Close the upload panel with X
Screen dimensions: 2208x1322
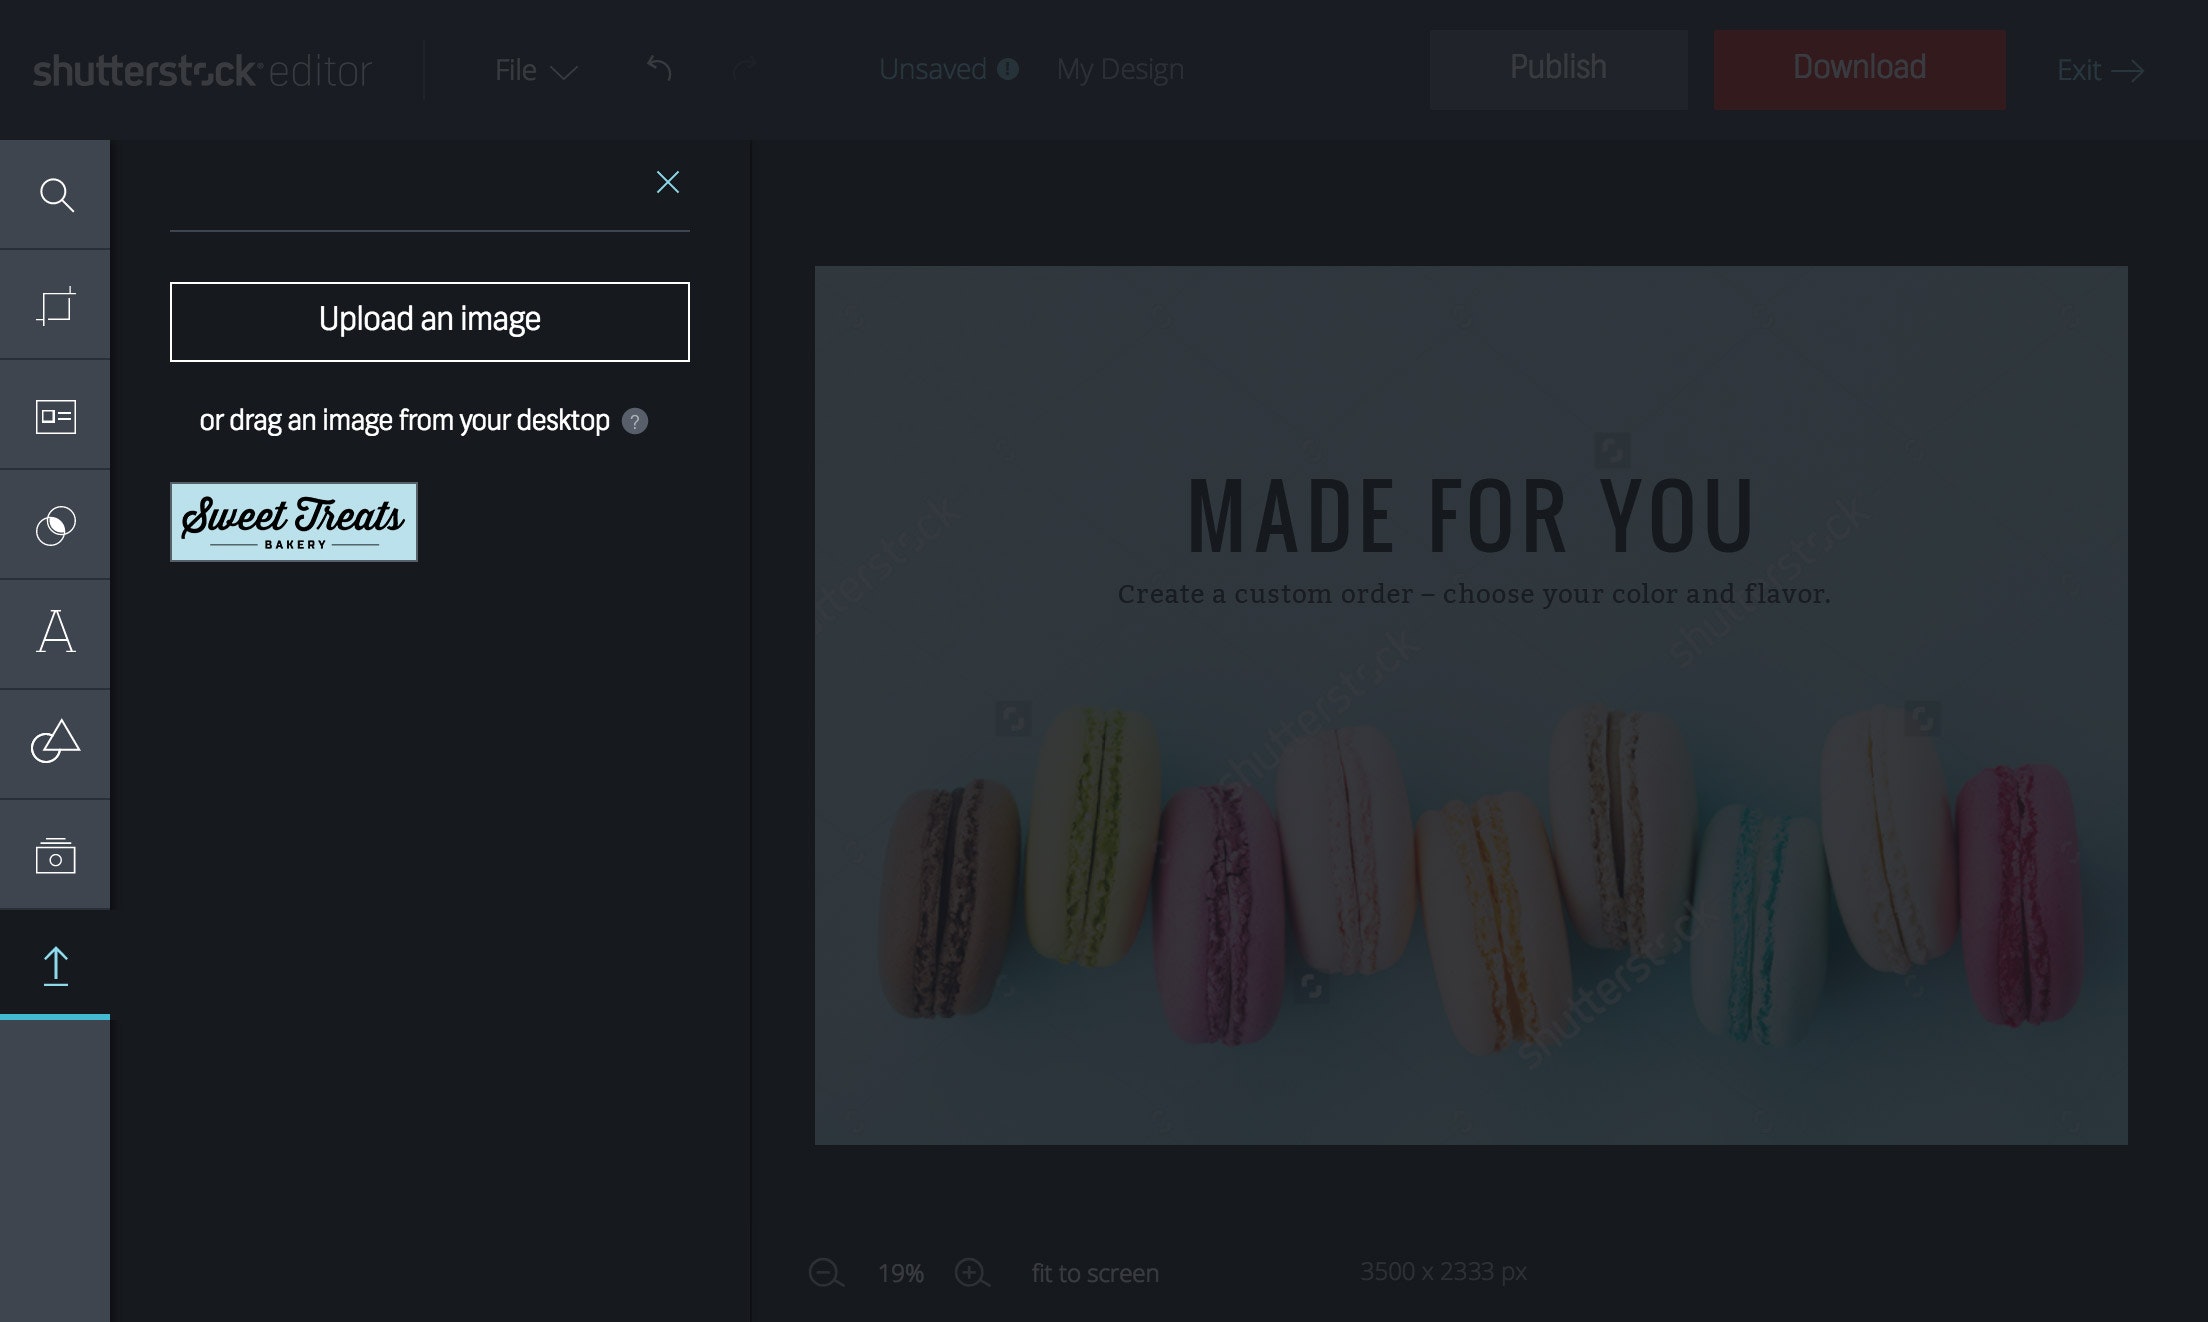pos(667,182)
